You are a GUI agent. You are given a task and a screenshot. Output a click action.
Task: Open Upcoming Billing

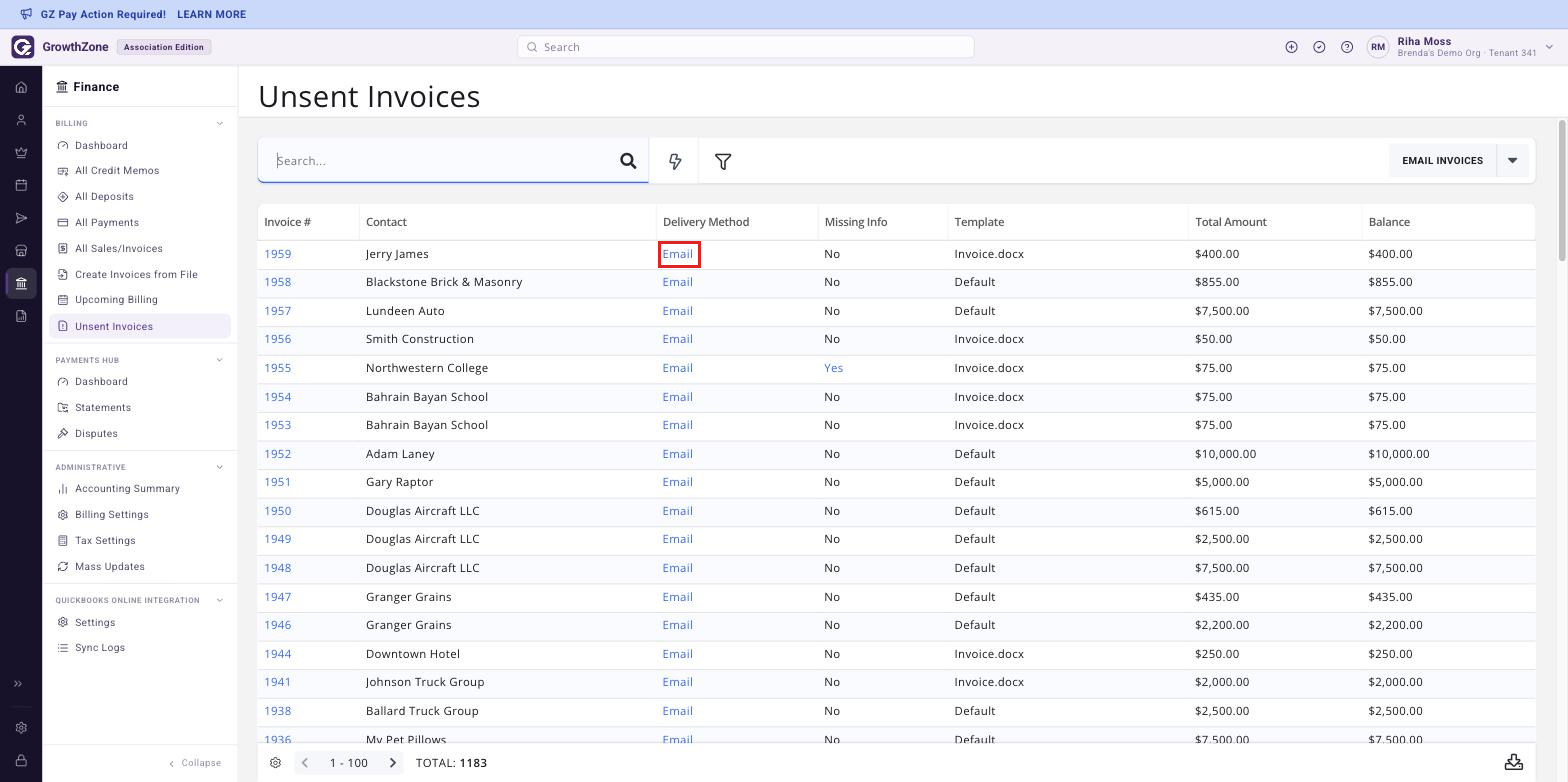click(116, 300)
